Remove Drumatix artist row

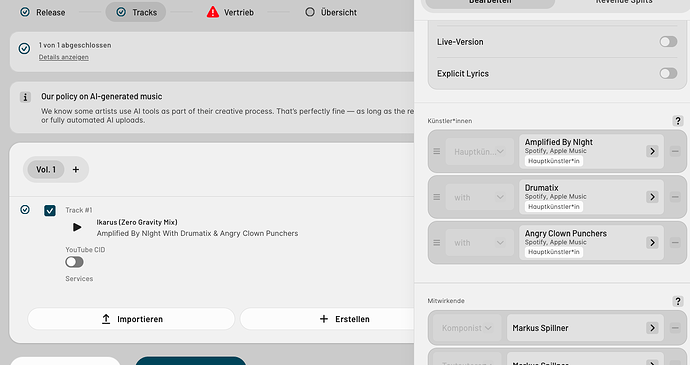pos(675,197)
